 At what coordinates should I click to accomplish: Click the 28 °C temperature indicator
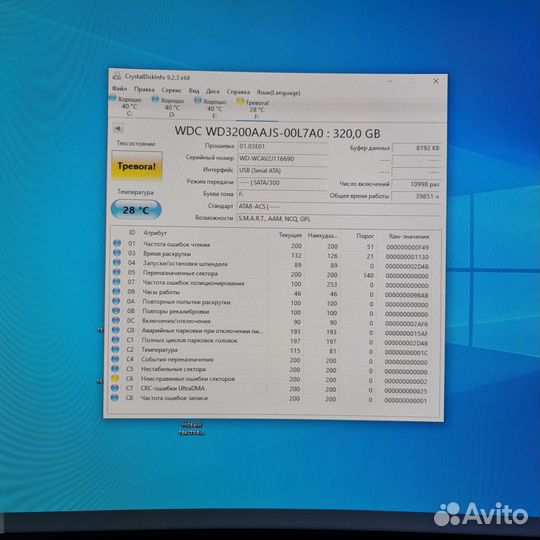pos(136,210)
